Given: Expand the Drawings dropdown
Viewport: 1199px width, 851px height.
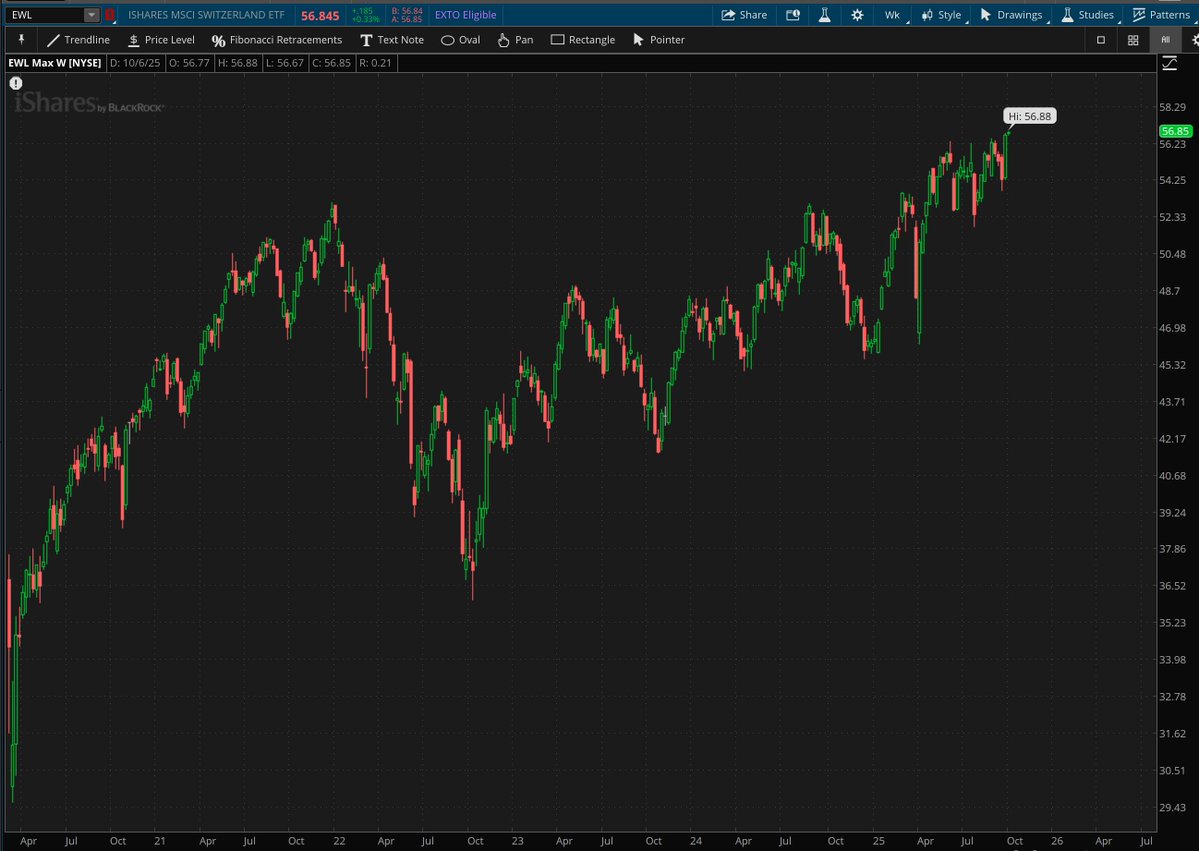Looking at the screenshot, I should (x=1012, y=15).
